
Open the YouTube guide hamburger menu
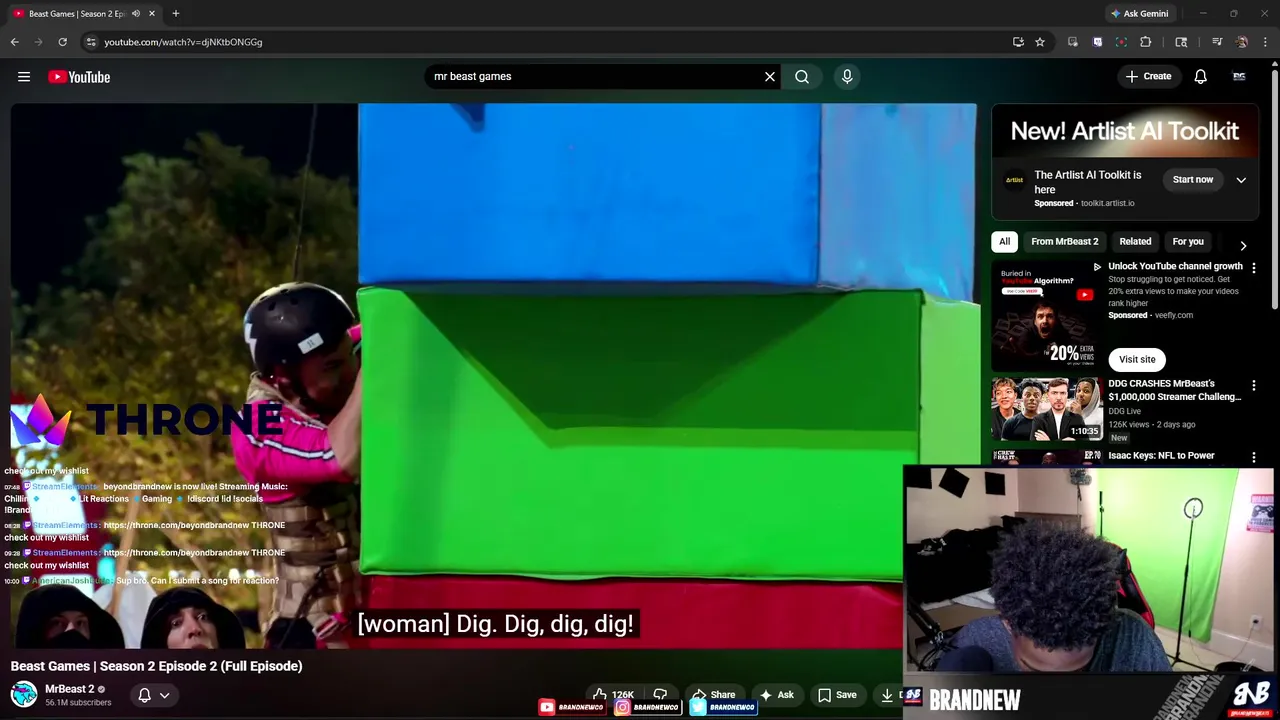click(24, 77)
